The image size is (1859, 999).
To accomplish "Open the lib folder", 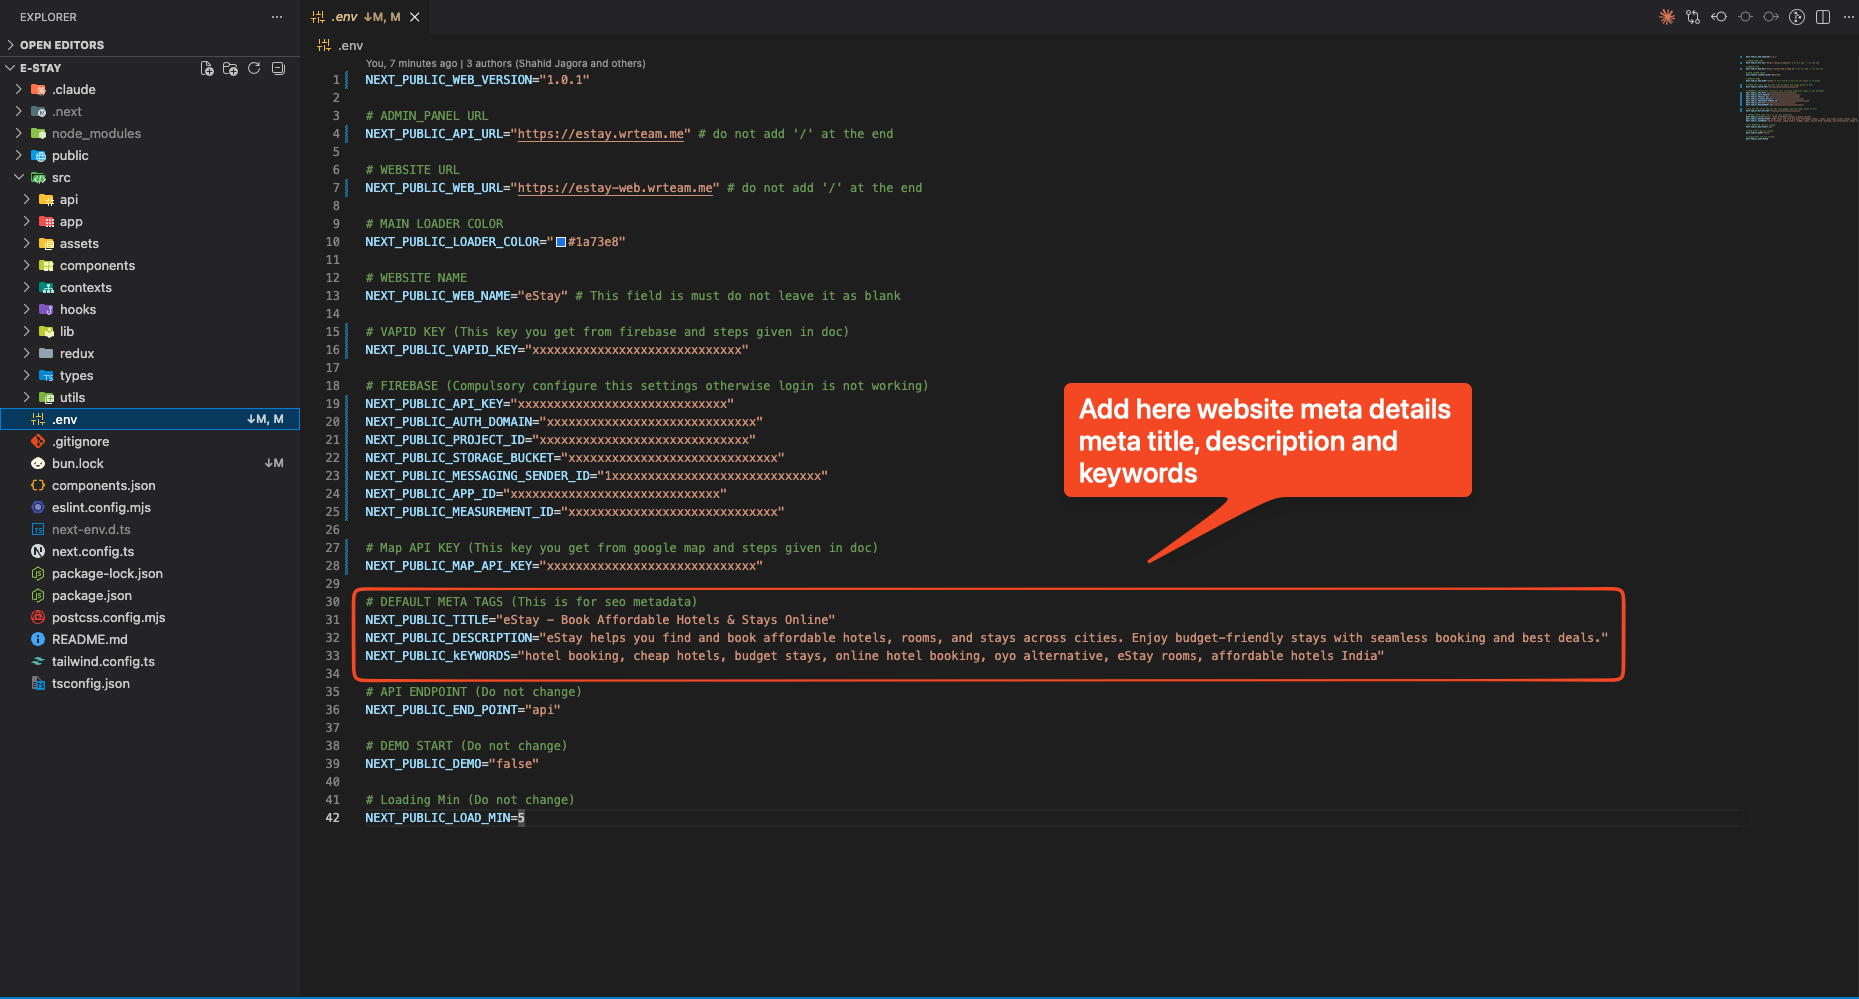I will pyautogui.click(x=150, y=332).
